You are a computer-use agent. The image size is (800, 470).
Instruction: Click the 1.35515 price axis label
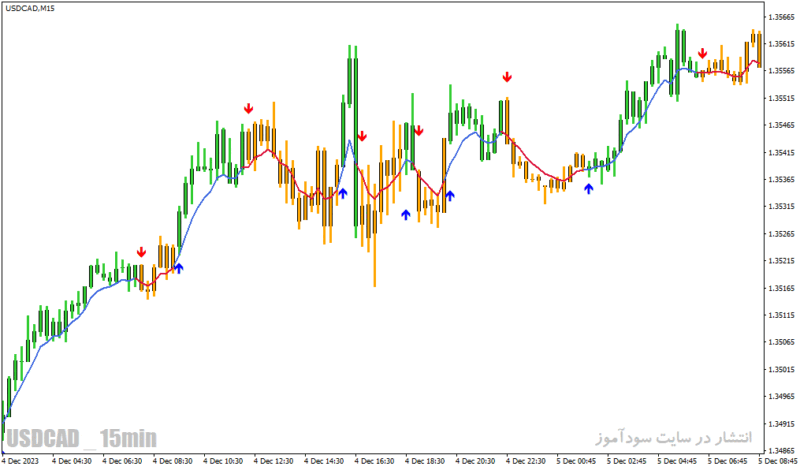(781, 98)
